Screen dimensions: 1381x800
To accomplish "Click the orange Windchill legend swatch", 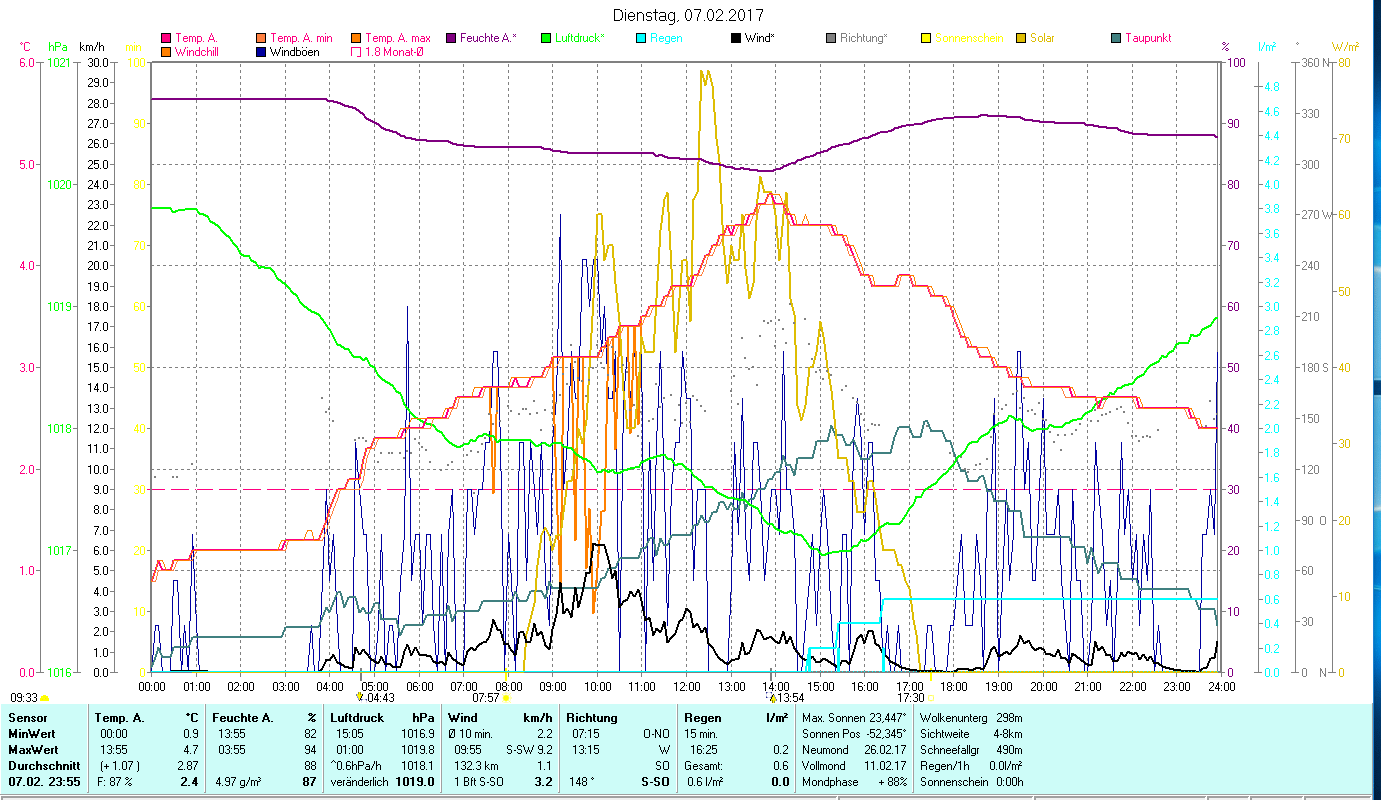I will pos(166,51).
